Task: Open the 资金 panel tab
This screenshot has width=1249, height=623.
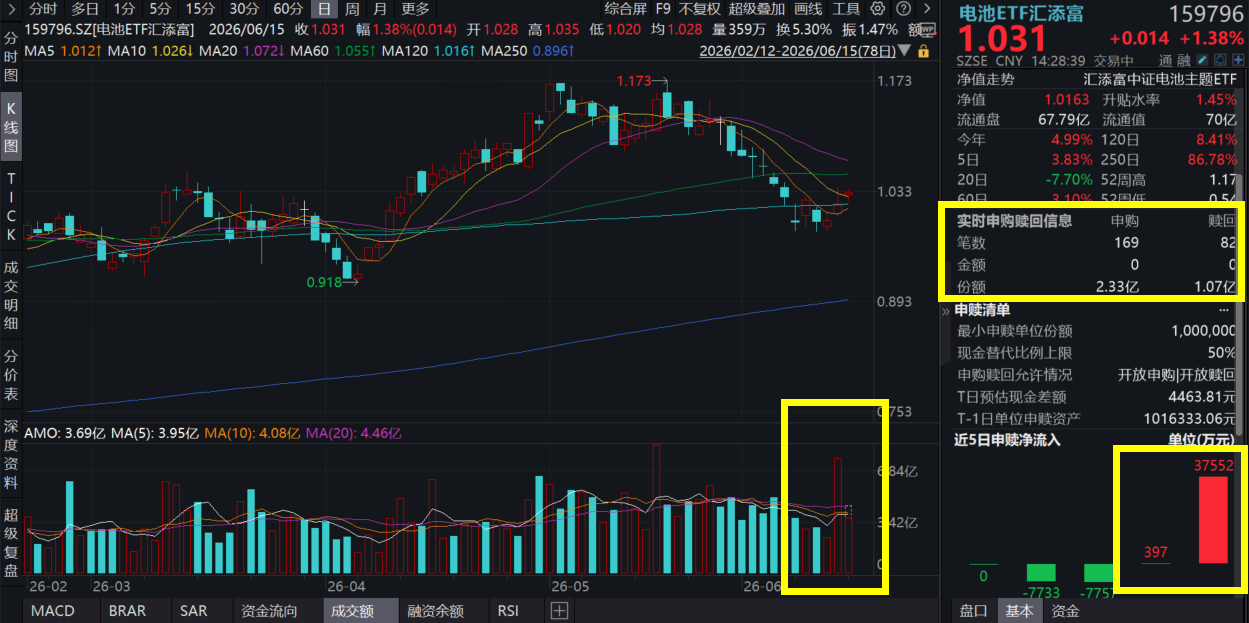Action: (1066, 610)
